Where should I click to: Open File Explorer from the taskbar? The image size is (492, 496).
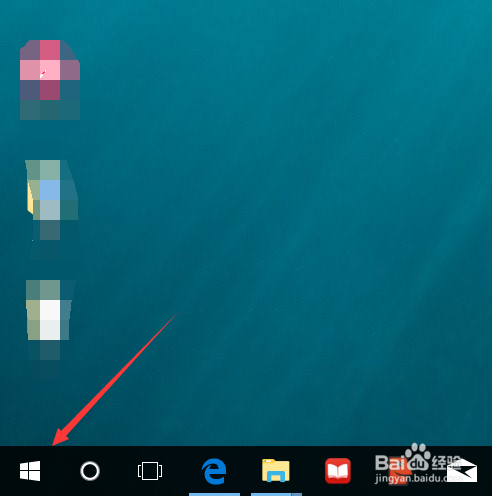pyautogui.click(x=276, y=471)
